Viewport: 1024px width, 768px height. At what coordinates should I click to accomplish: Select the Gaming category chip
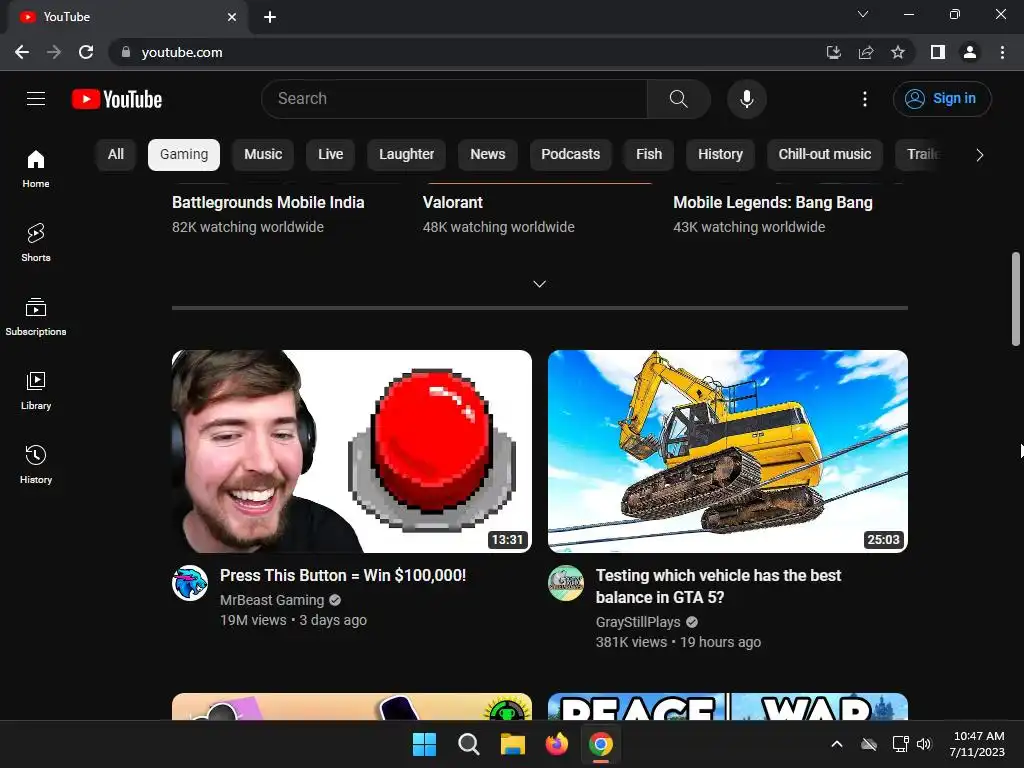(184, 155)
